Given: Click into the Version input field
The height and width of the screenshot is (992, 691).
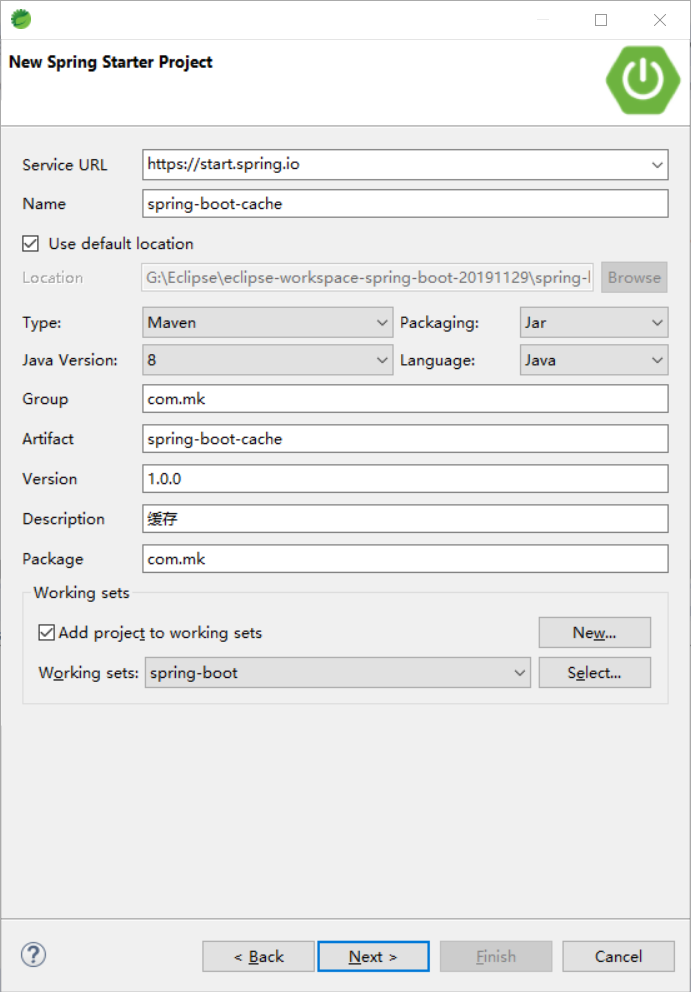Looking at the screenshot, I should click(x=405, y=478).
